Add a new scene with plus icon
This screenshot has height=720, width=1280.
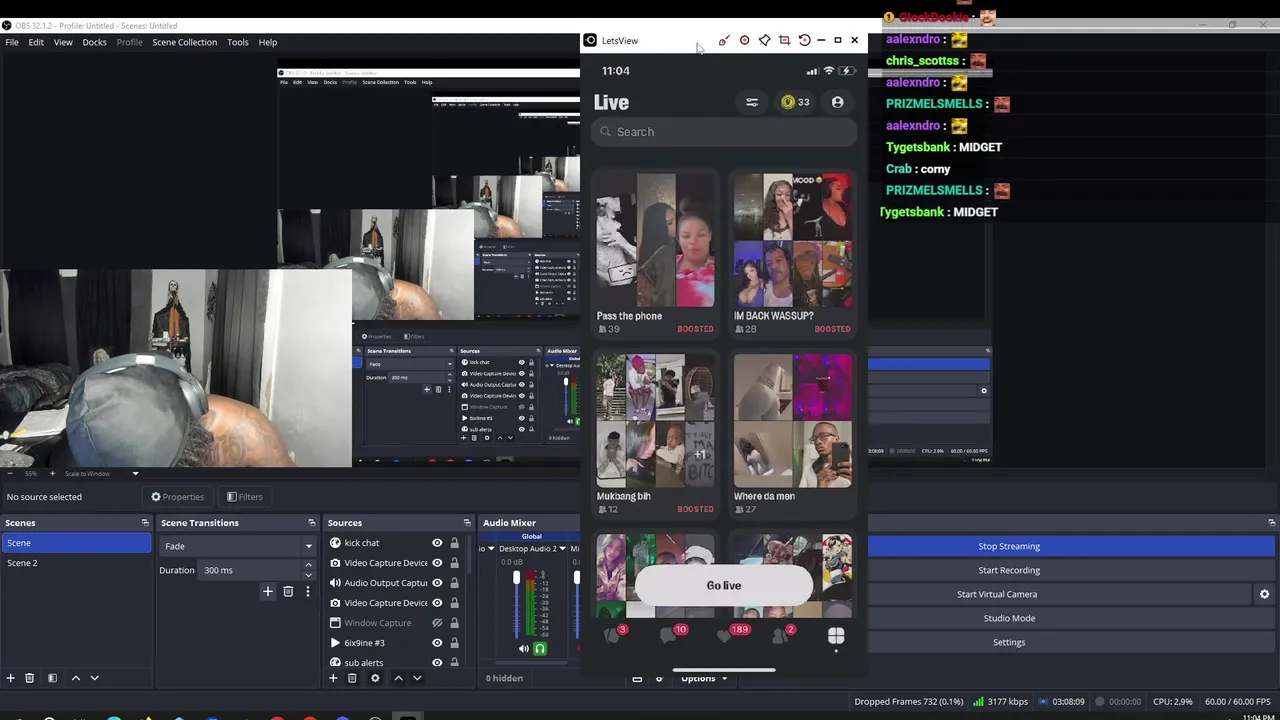(x=10, y=678)
